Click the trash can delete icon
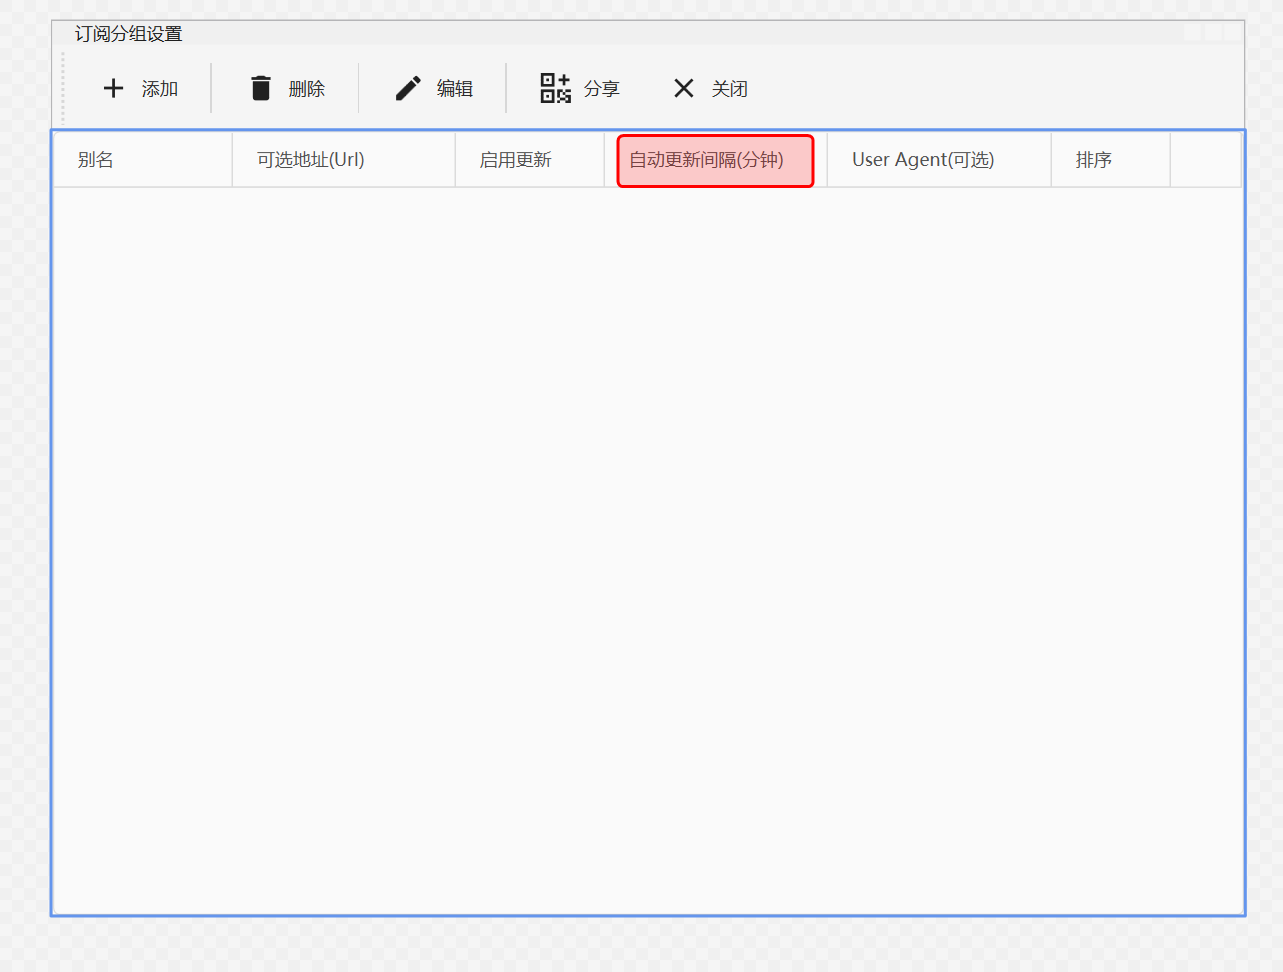This screenshot has height=972, width=1283. [x=261, y=89]
